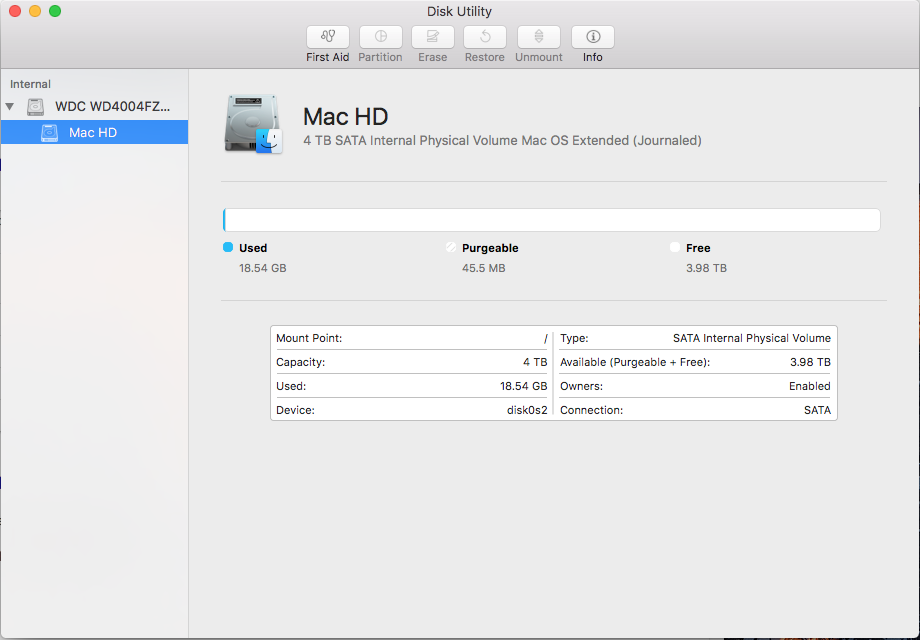
Task: Click the '4 TB SATA Internal Physical Volume' subtitle
Action: (x=502, y=141)
